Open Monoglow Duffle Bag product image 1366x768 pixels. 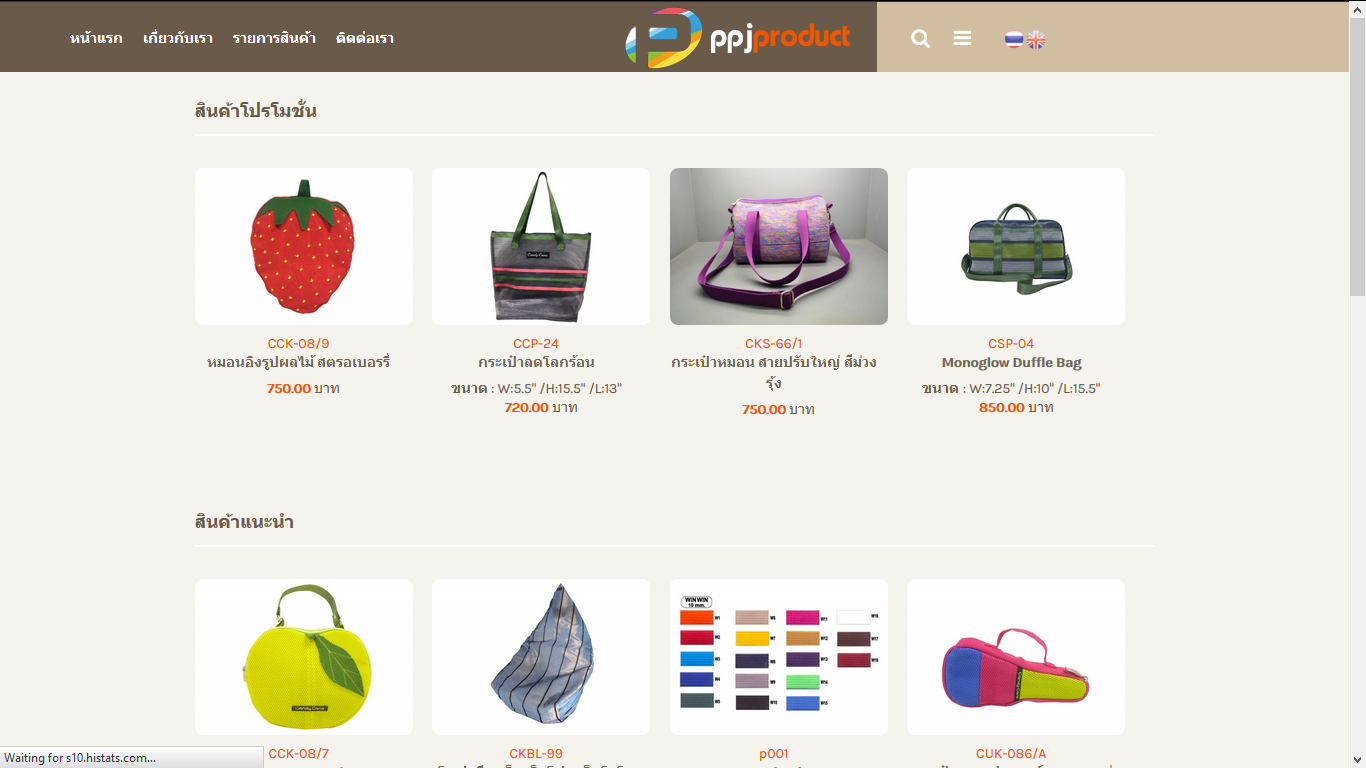click(x=1016, y=246)
